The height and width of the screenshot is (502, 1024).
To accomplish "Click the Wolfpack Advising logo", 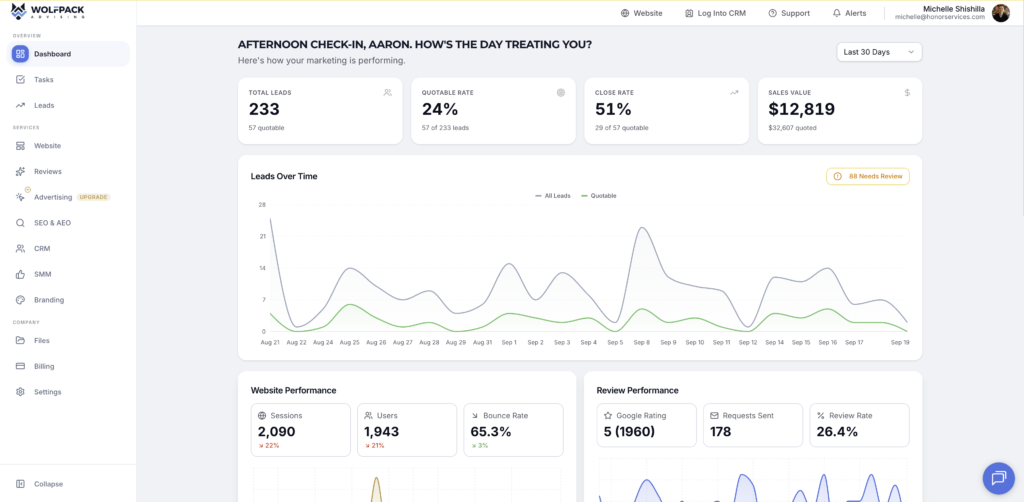I will 47,11.
